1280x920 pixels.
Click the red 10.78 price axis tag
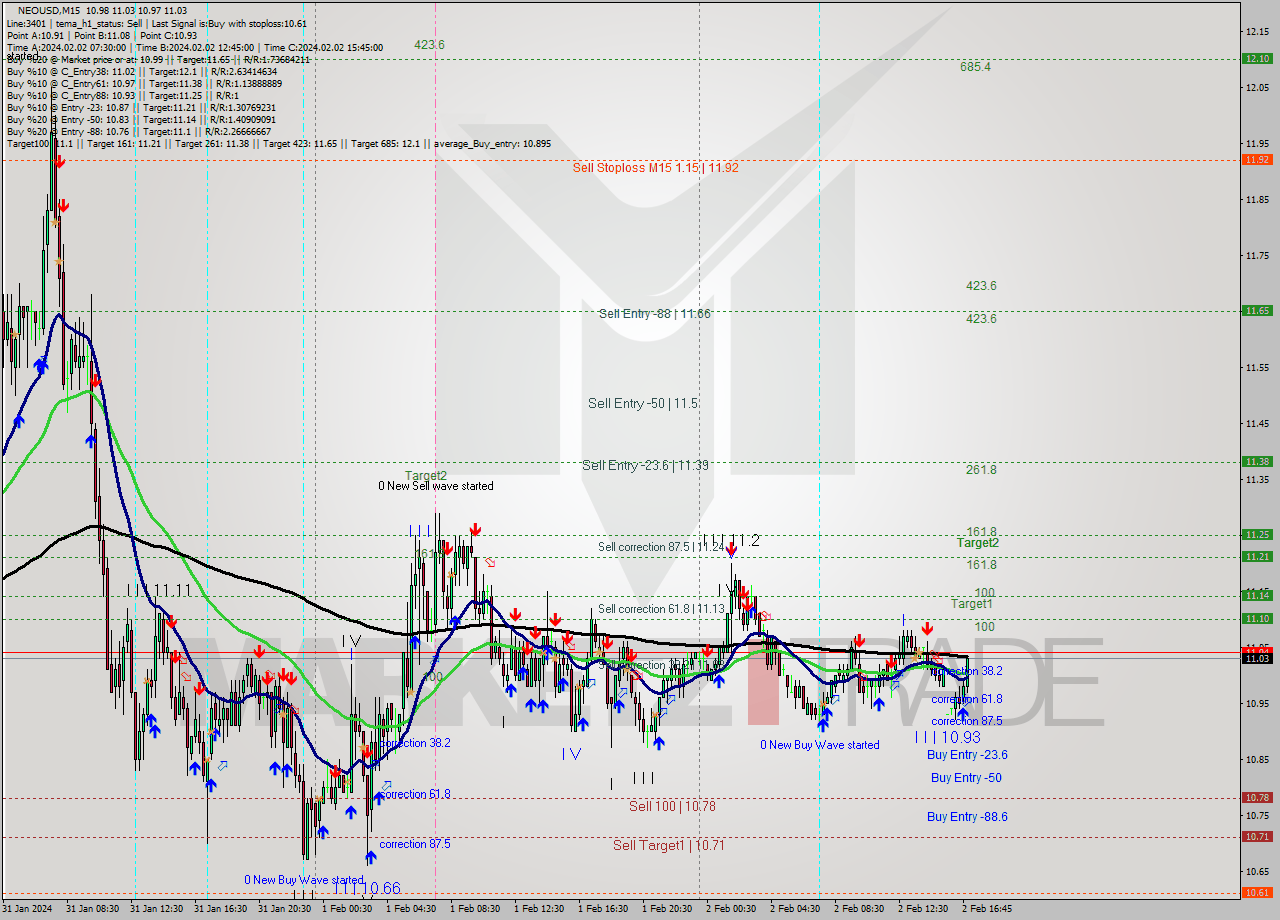pyautogui.click(x=1257, y=797)
